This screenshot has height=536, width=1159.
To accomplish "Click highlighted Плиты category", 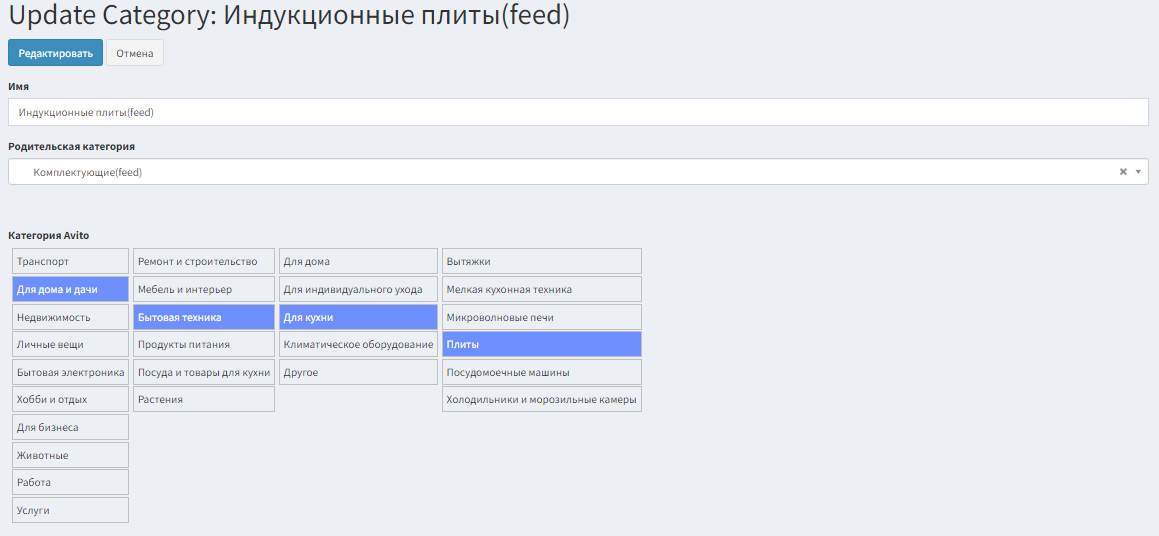I will pyautogui.click(x=542, y=345).
